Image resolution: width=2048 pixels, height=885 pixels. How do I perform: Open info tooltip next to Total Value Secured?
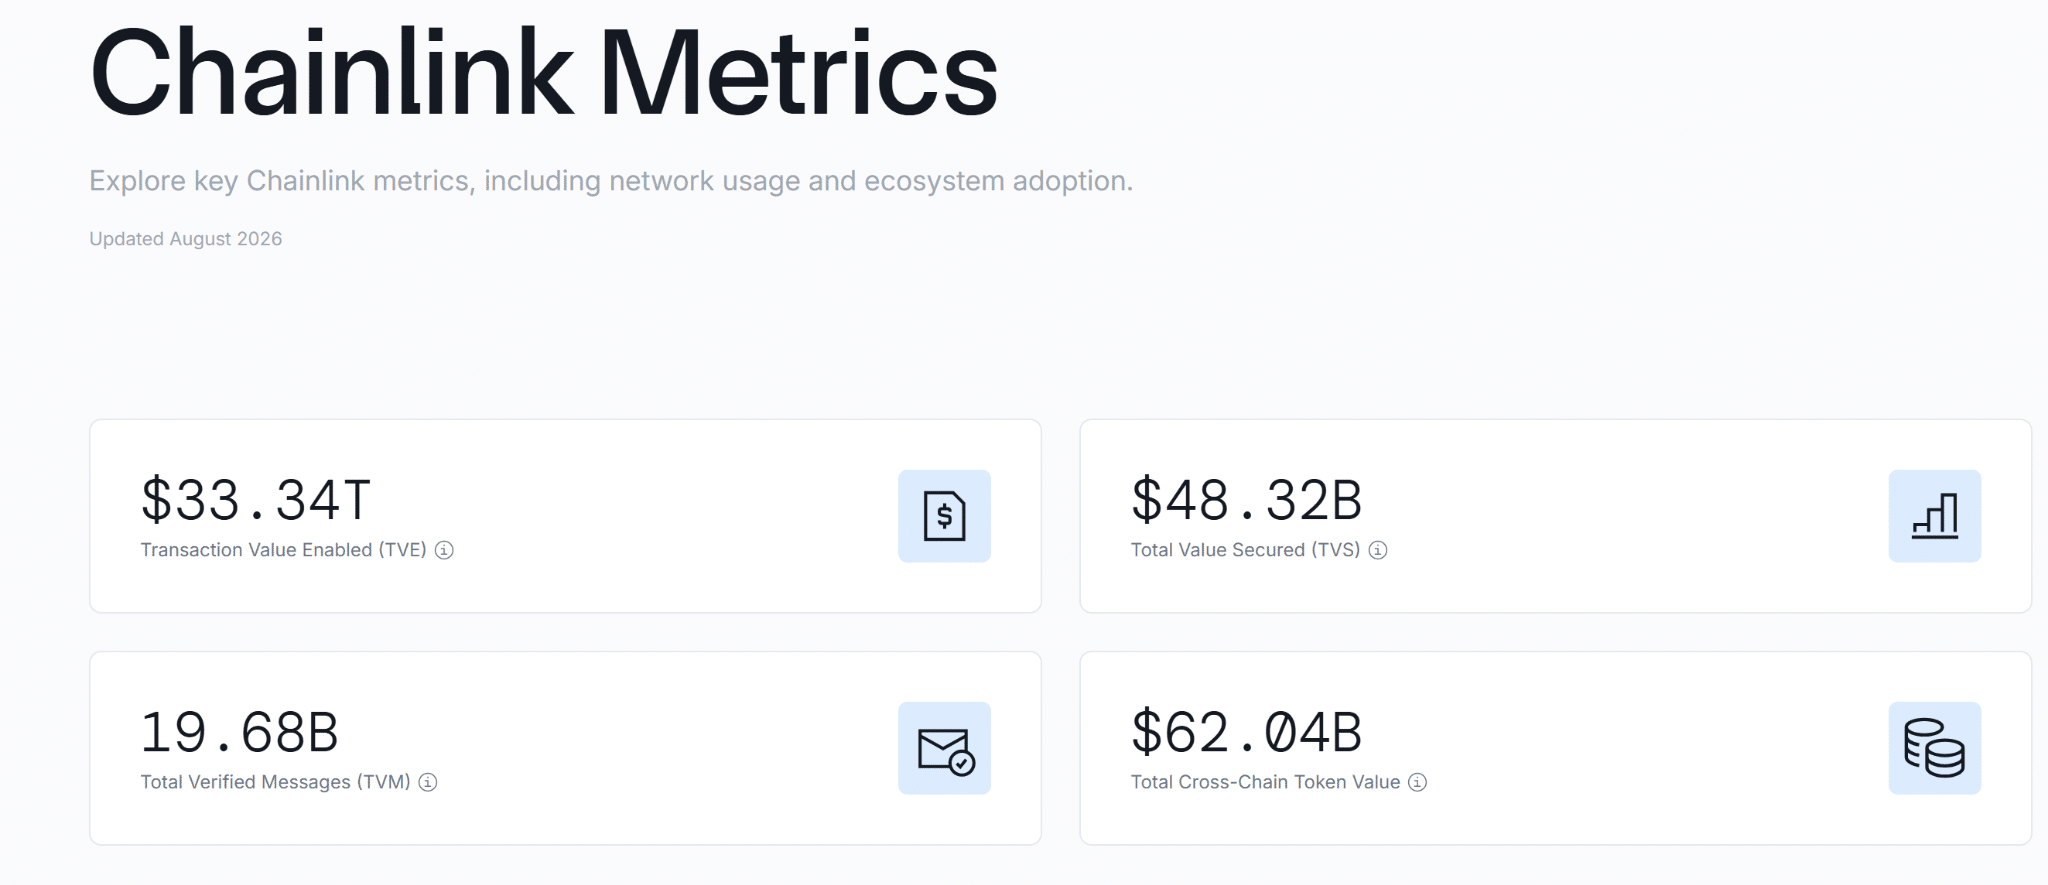click(x=1378, y=550)
